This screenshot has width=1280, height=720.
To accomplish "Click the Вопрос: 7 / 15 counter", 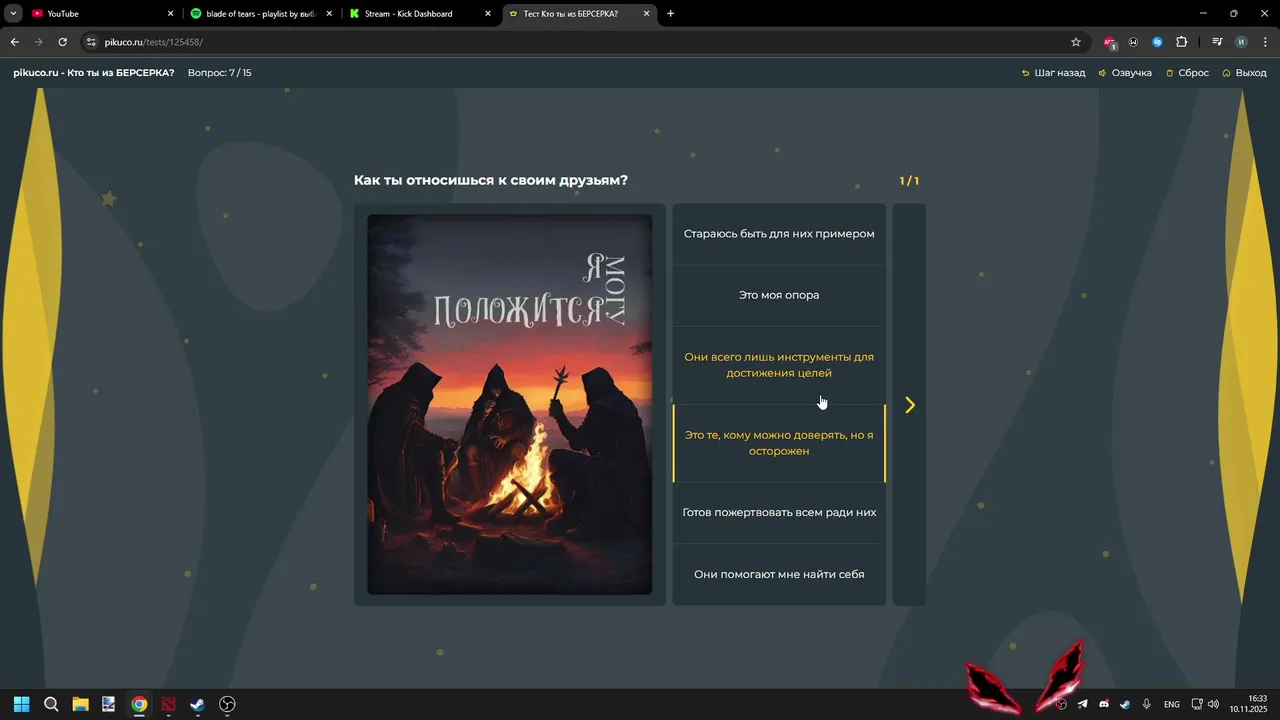I will 220,73.
